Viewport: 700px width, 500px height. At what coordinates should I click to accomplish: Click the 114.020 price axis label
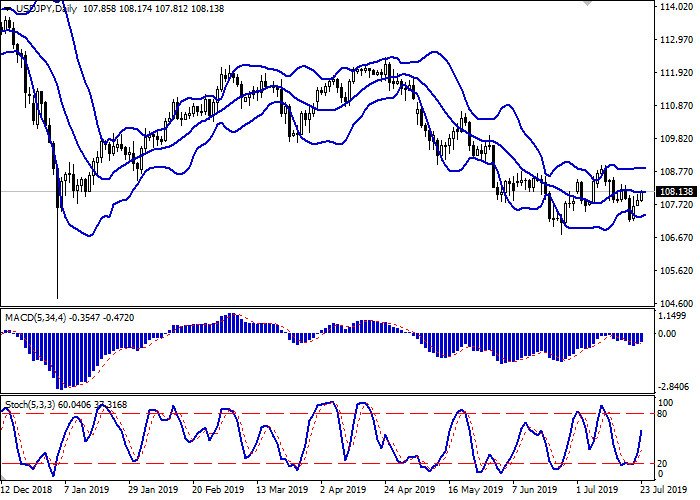[x=678, y=7]
